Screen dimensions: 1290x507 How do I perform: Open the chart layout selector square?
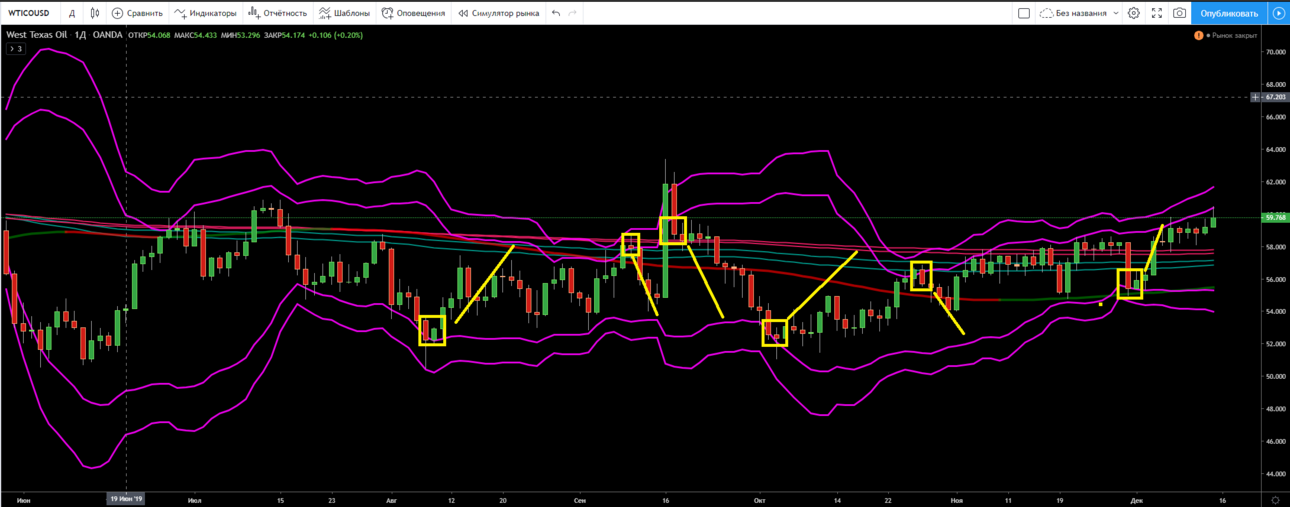(1023, 13)
